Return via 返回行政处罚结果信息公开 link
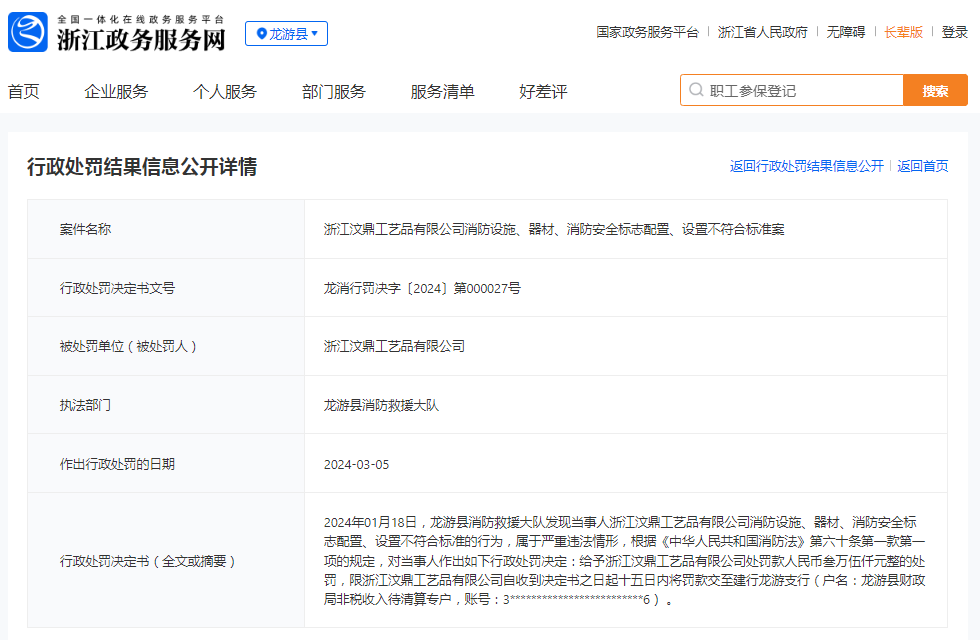 (807, 166)
